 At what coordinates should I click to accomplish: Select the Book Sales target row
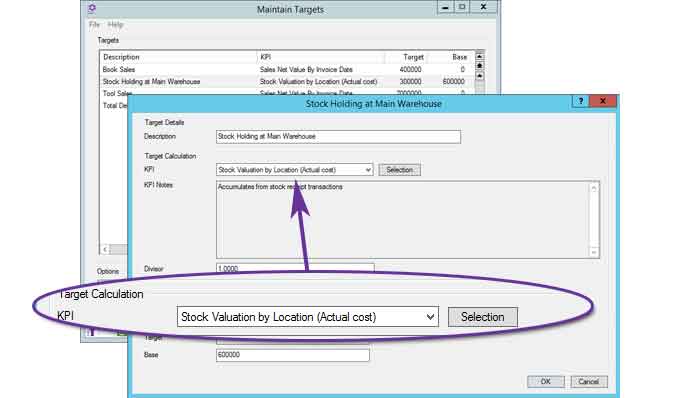coord(287,70)
